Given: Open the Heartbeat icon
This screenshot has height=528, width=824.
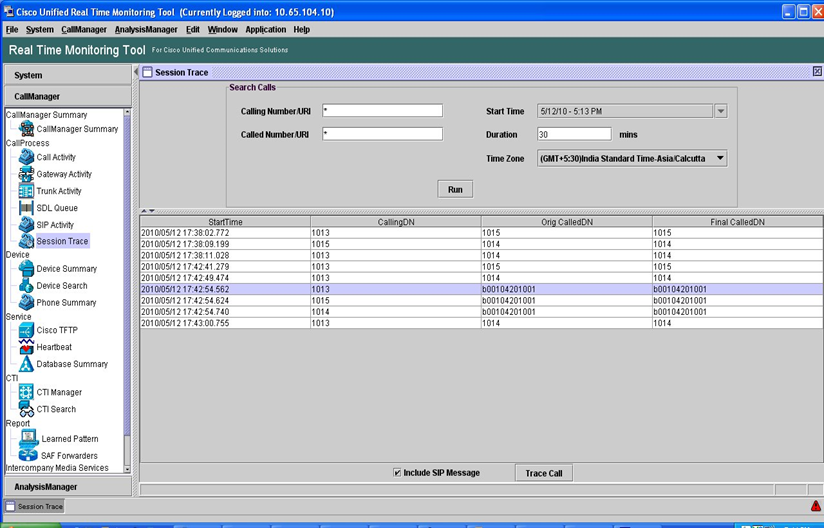Looking at the screenshot, I should pos(26,347).
